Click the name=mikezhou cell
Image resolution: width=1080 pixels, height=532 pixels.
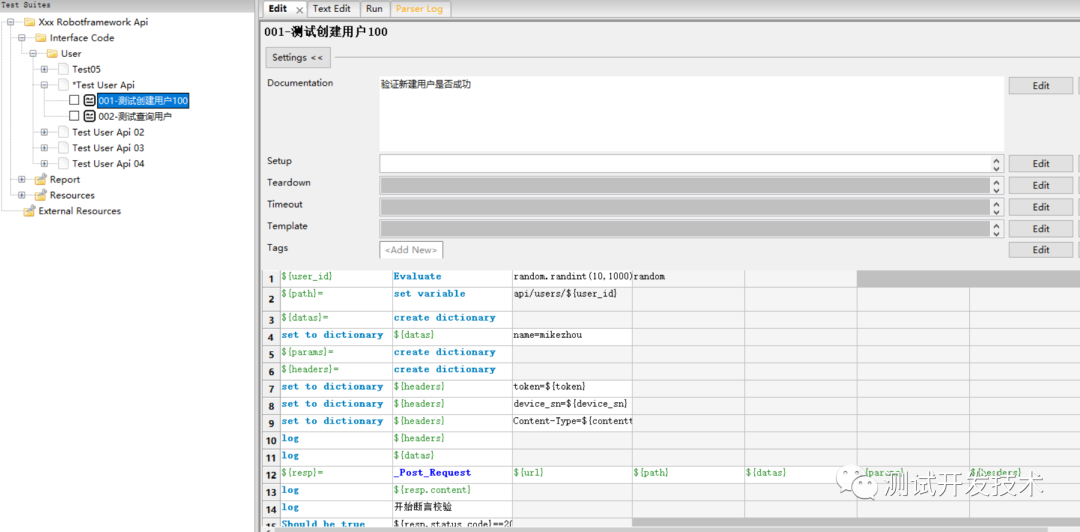point(572,336)
